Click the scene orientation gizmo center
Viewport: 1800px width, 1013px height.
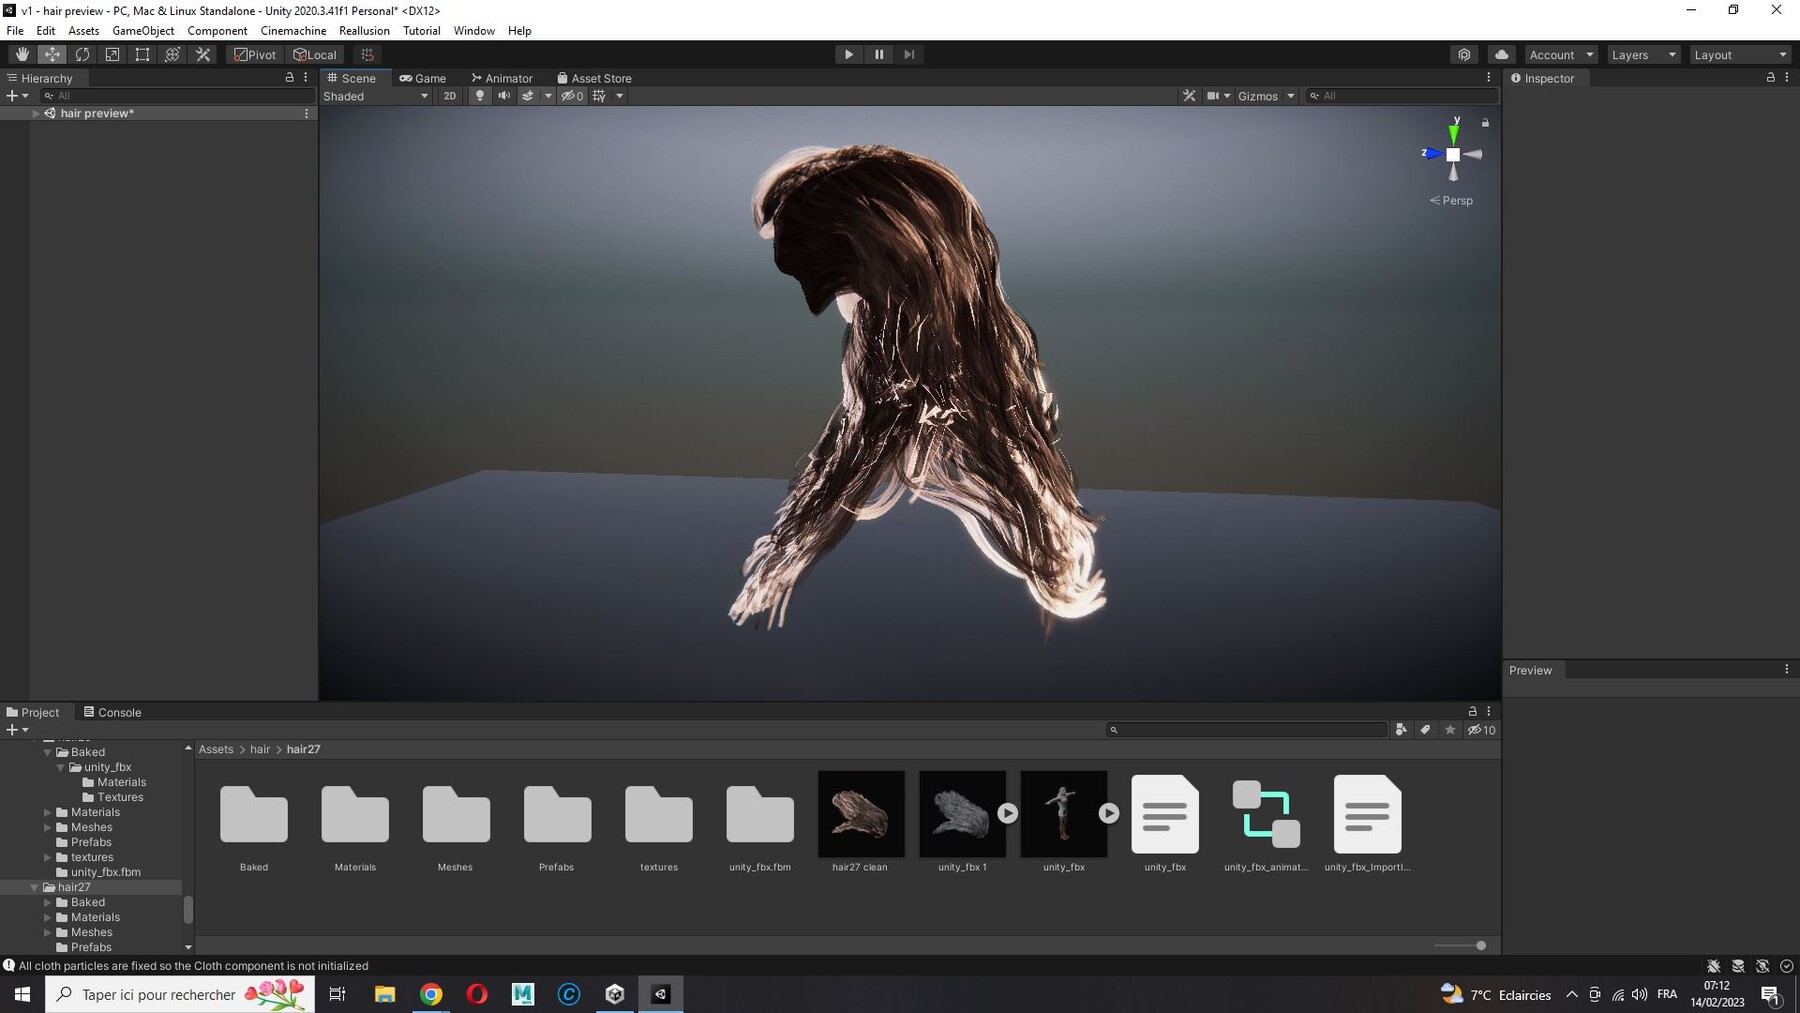tap(1453, 154)
